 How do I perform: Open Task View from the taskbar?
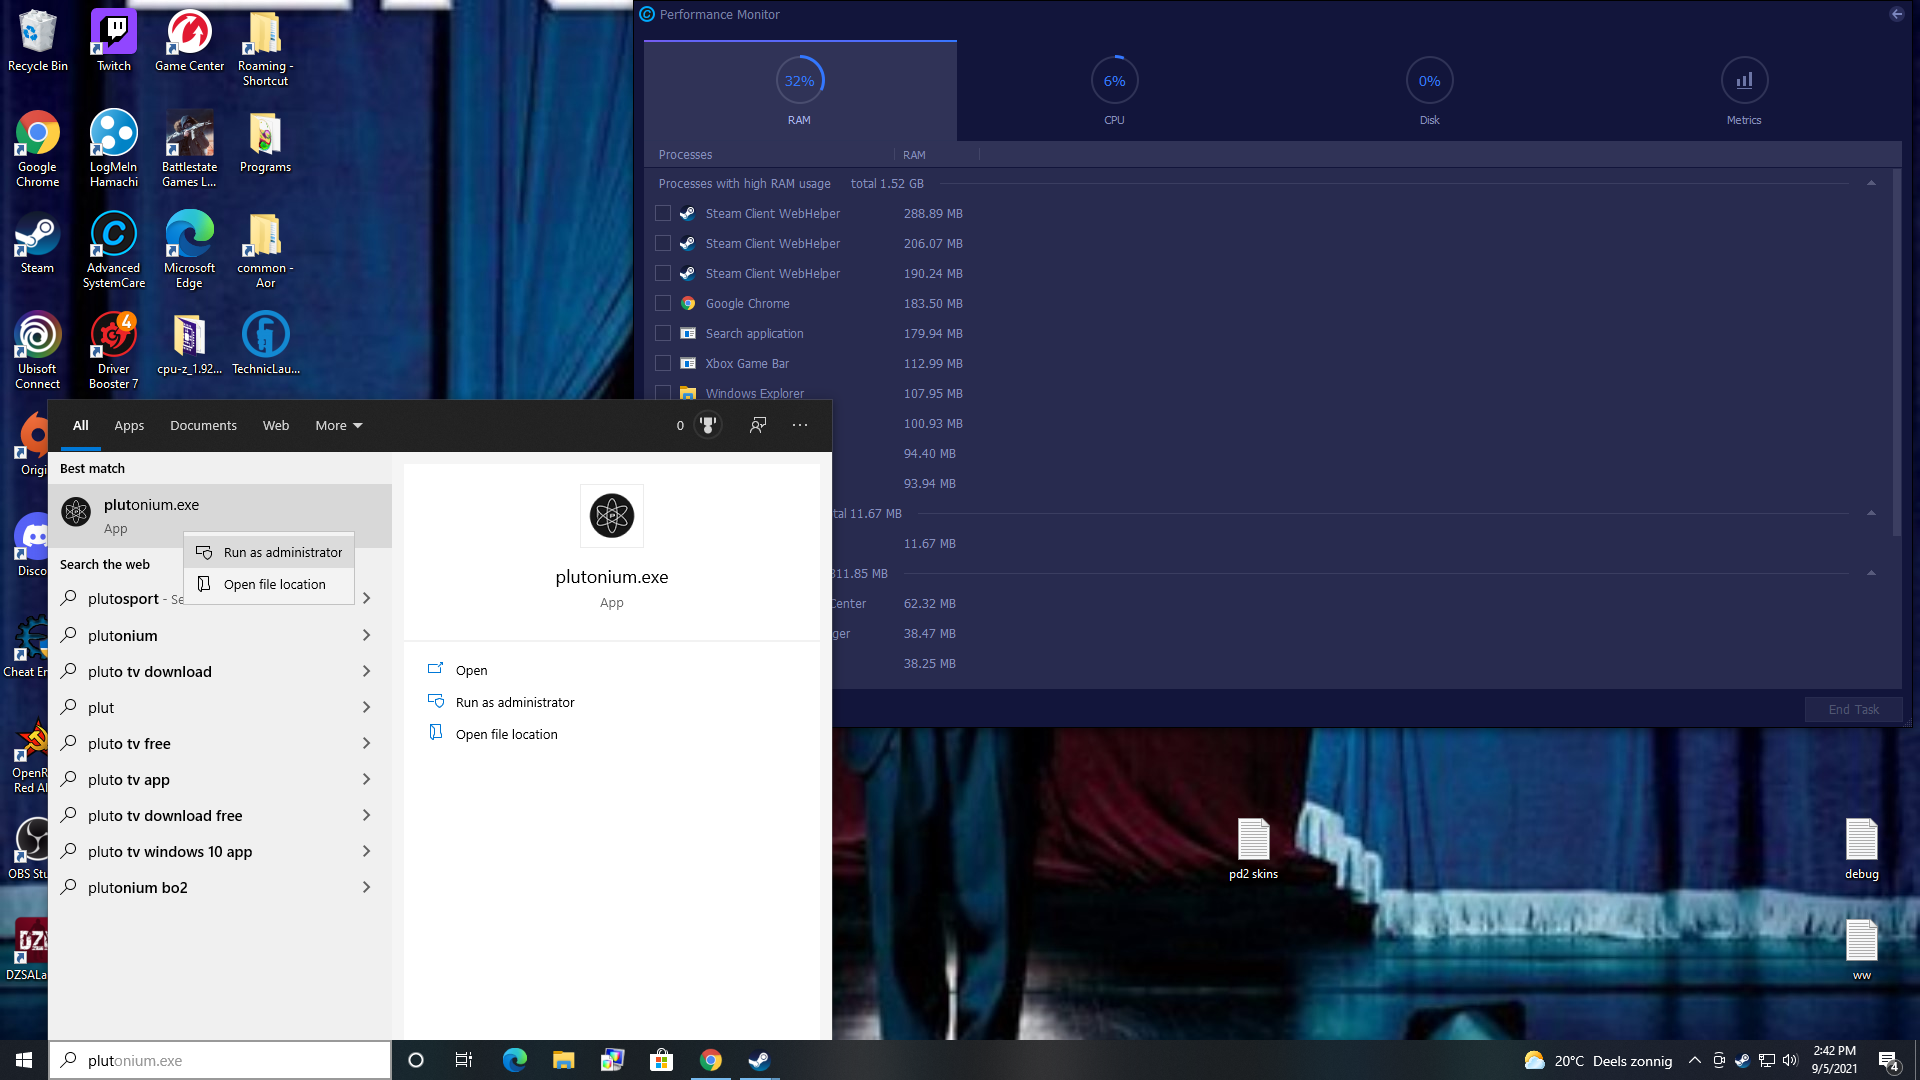[464, 1060]
